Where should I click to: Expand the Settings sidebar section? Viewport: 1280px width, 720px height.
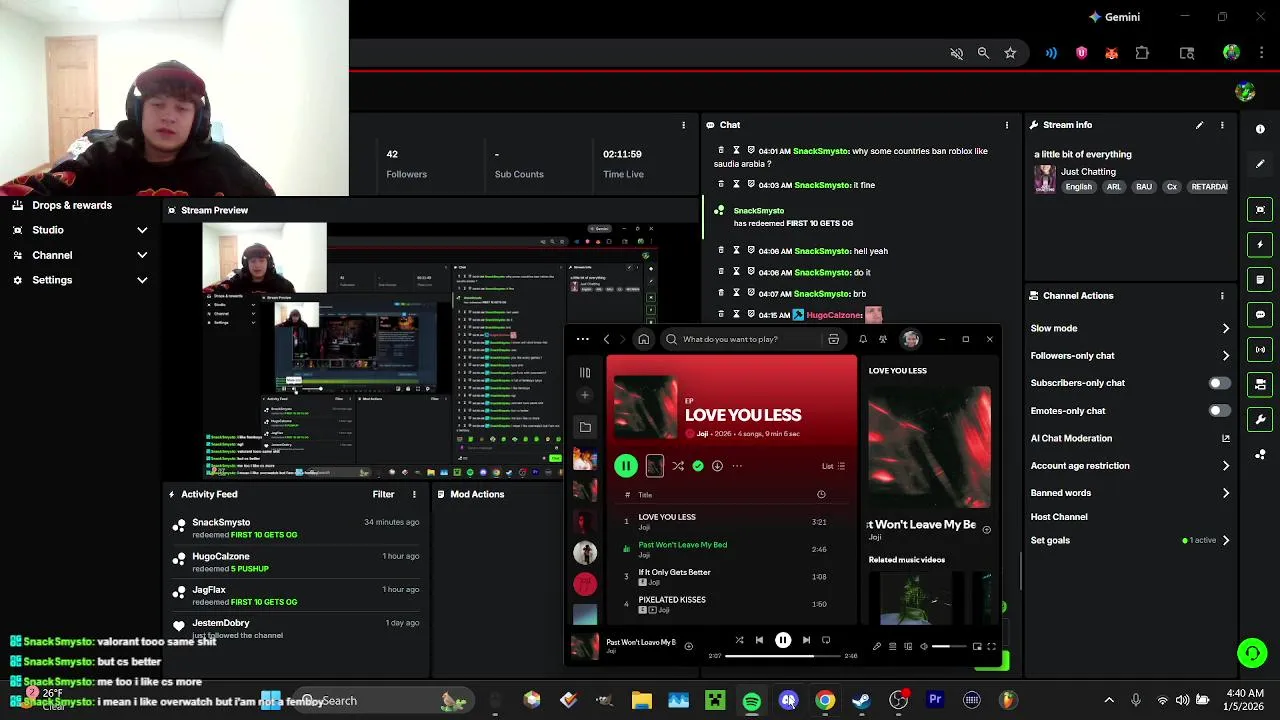point(80,280)
